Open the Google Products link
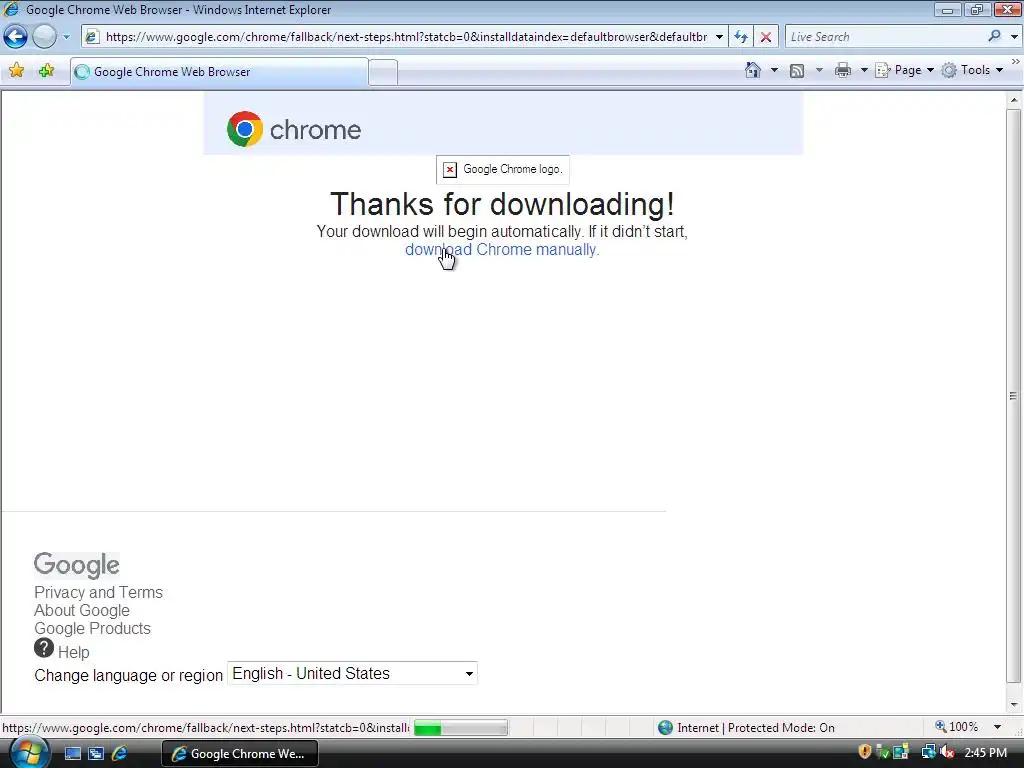This screenshot has width=1024, height=768. [92, 628]
